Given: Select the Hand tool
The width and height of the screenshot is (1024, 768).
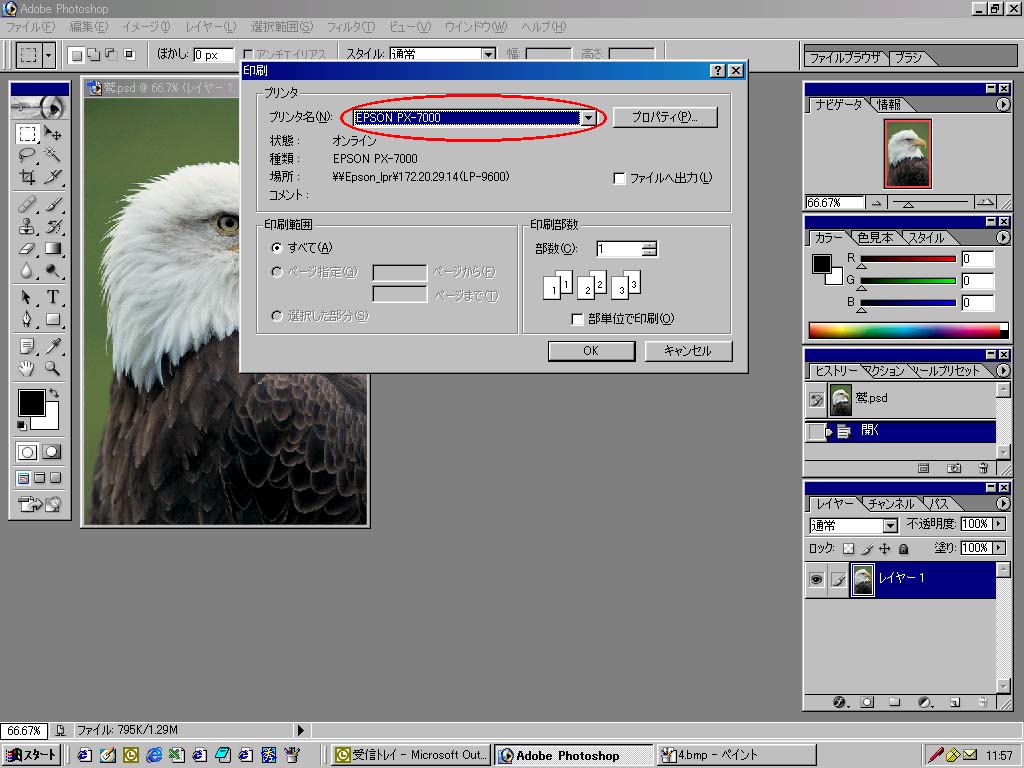Looking at the screenshot, I should pyautogui.click(x=28, y=369).
